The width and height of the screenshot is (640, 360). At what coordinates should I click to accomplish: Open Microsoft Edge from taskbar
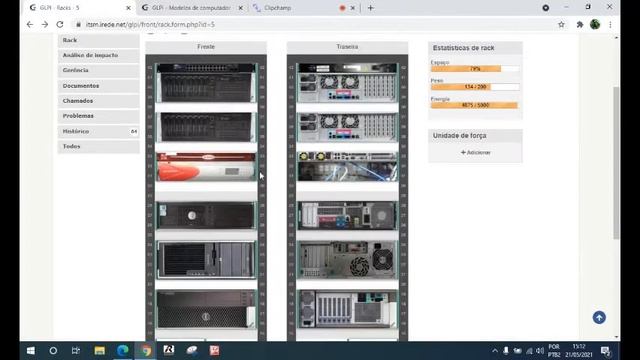coord(123,351)
